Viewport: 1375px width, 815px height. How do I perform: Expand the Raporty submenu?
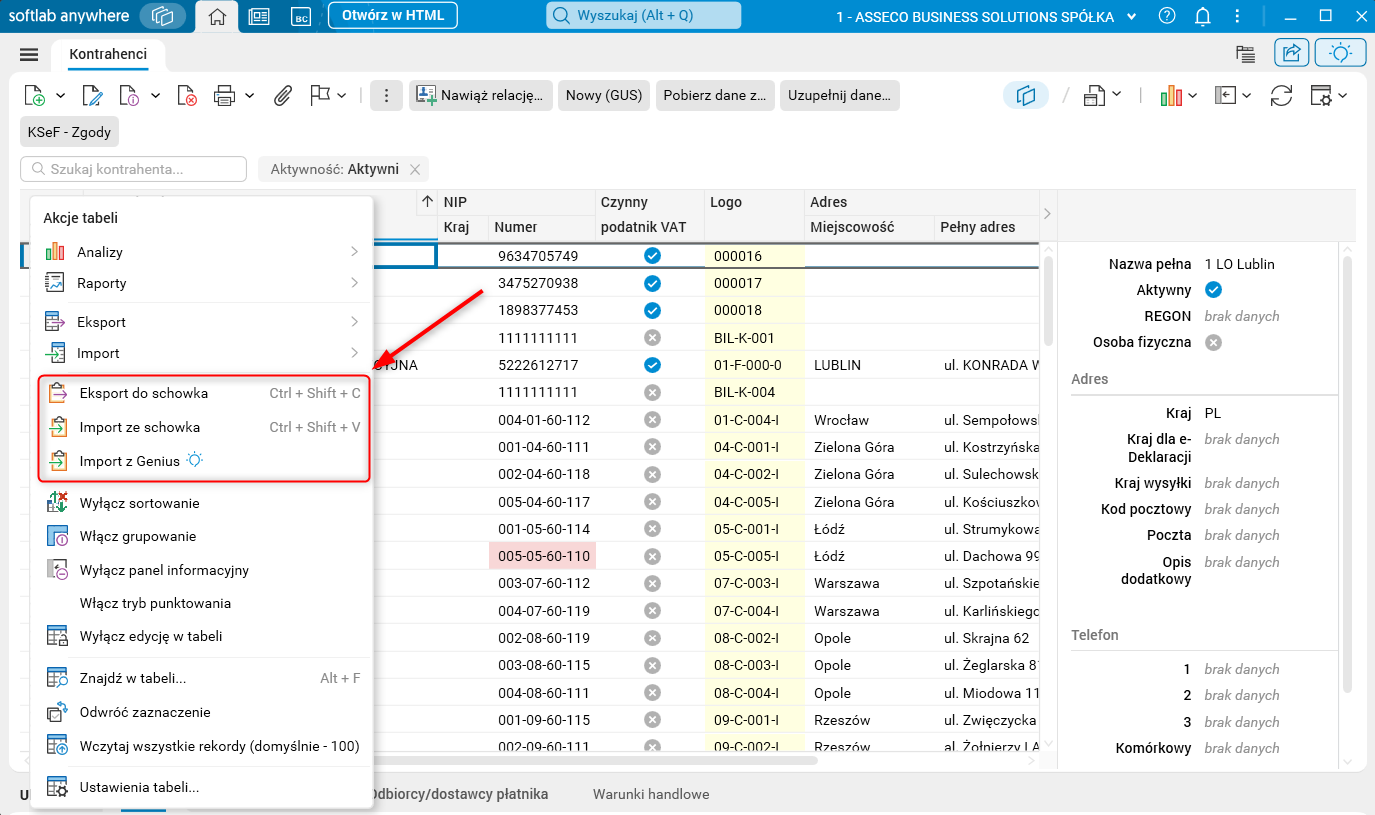point(201,283)
